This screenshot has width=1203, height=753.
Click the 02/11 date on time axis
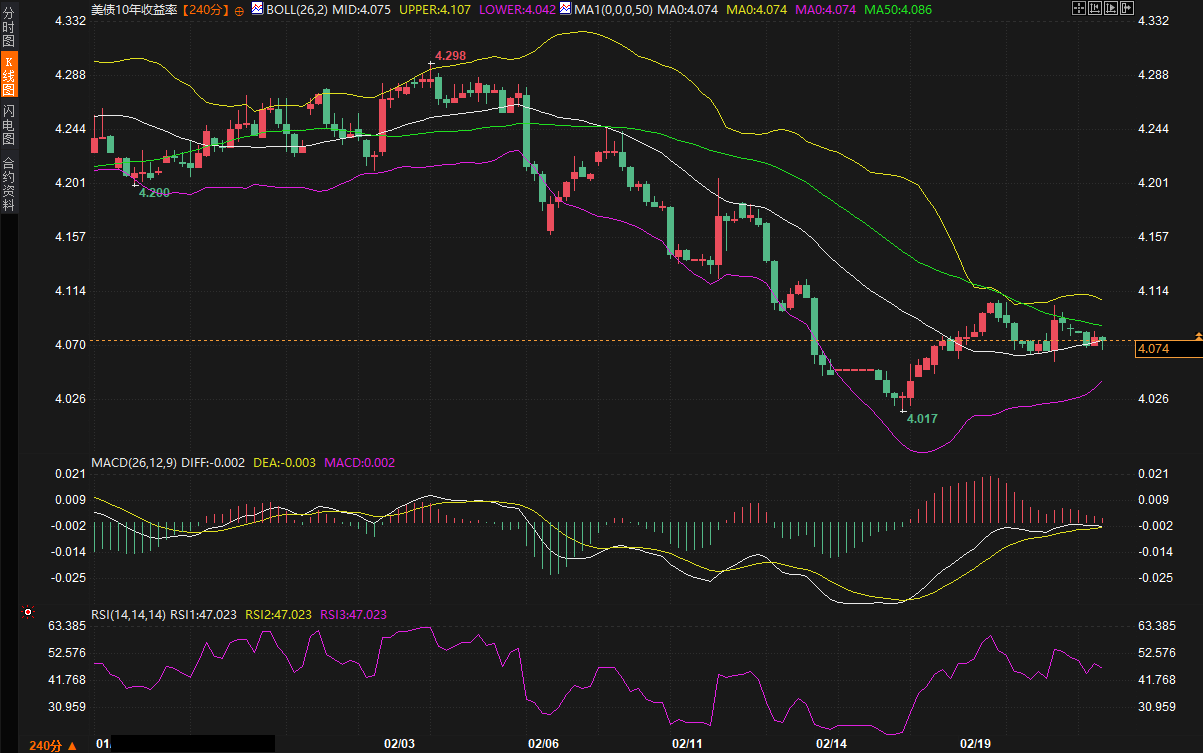[688, 745]
